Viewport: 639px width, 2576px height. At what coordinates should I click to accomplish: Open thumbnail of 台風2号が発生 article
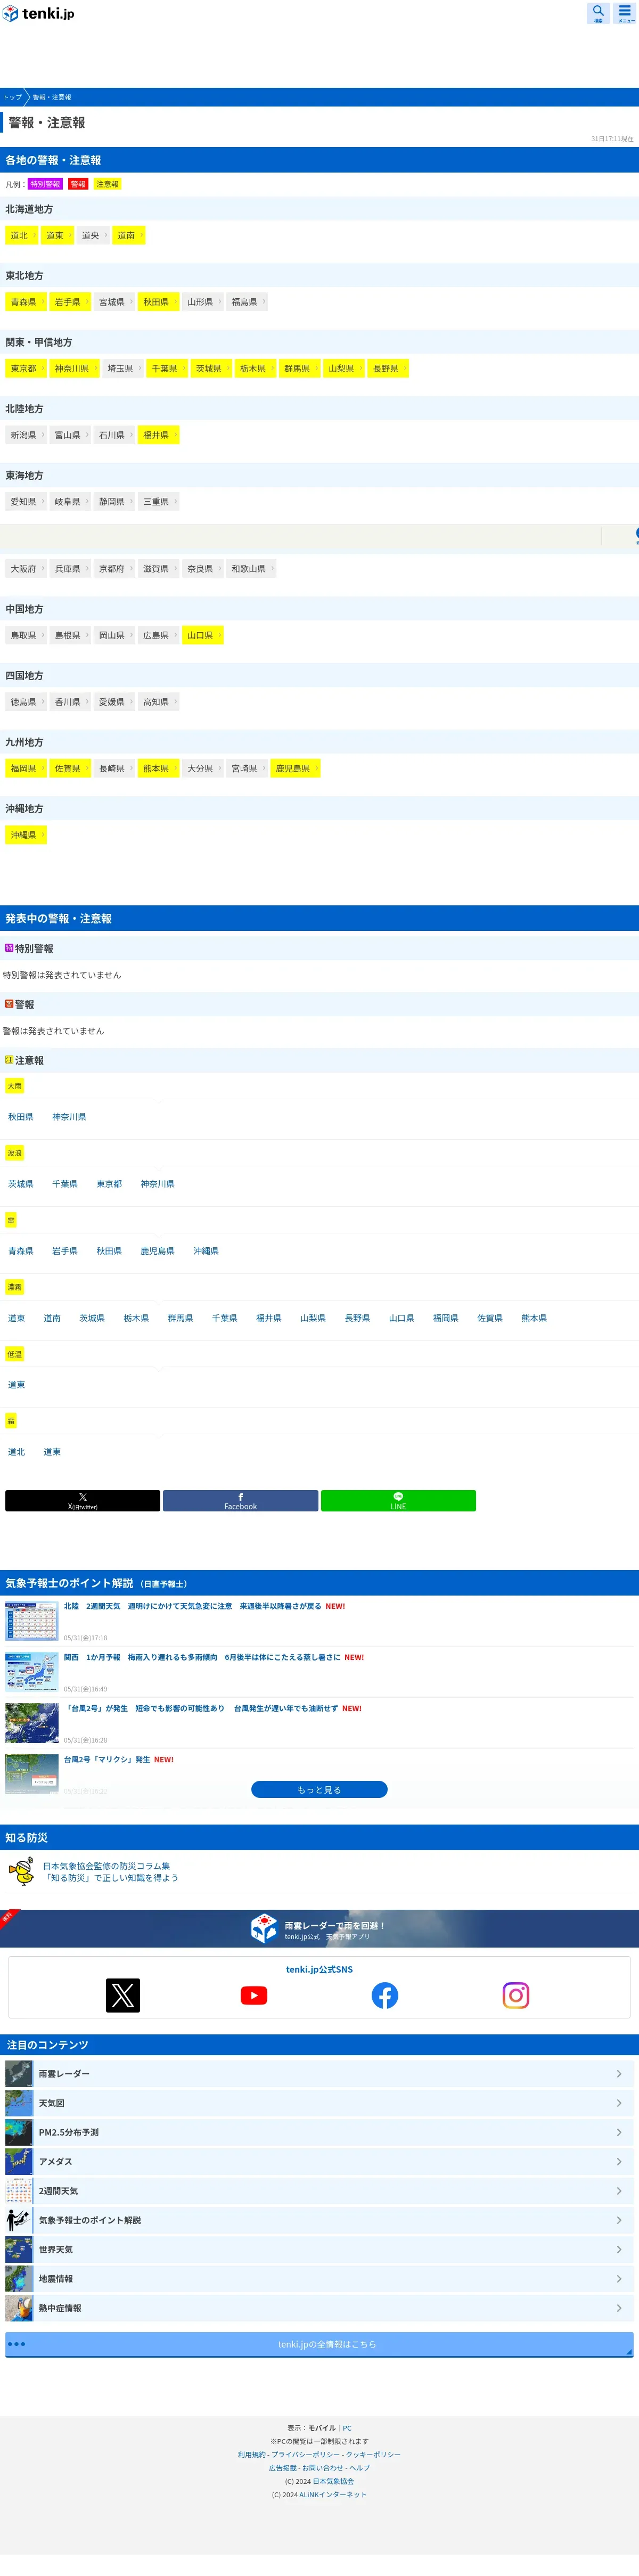pyautogui.click(x=31, y=1723)
